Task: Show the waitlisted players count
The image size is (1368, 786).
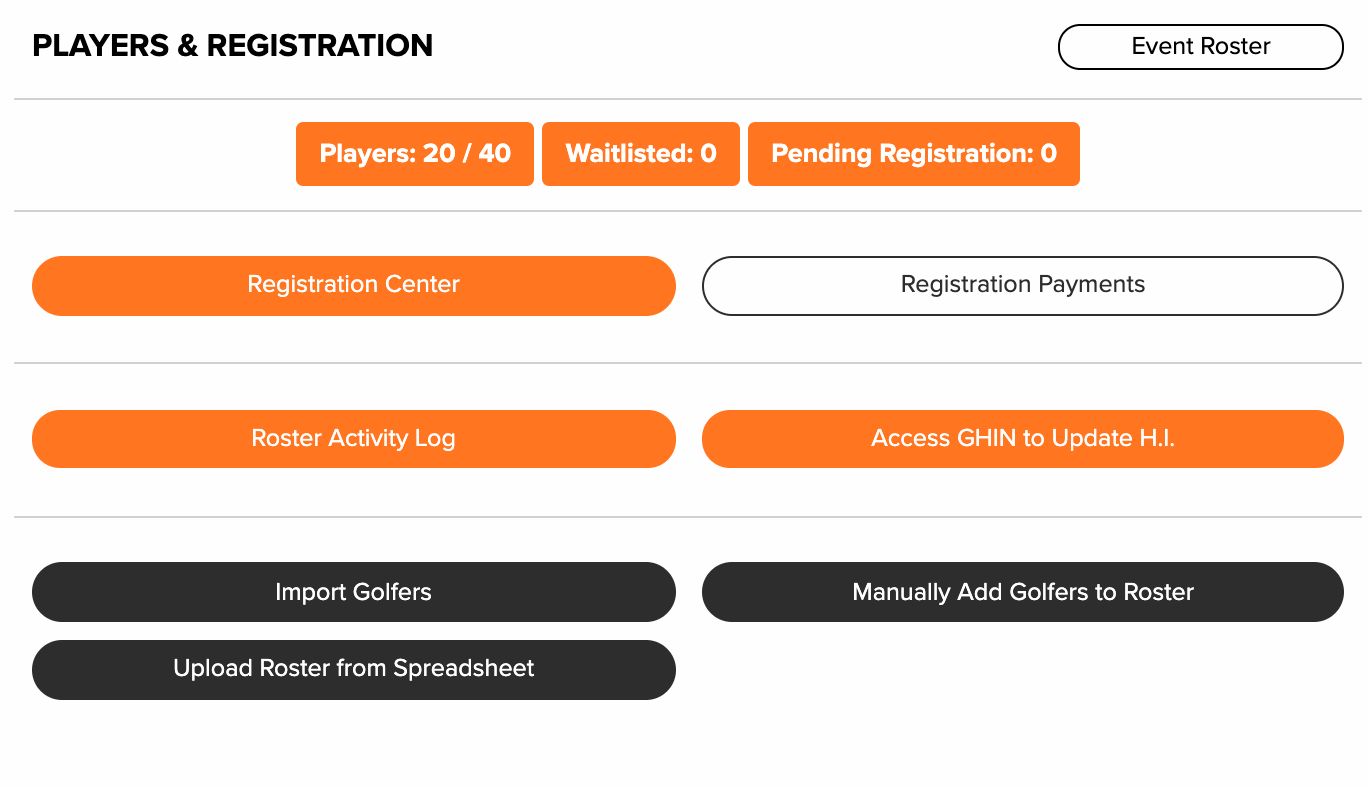Action: coord(641,154)
